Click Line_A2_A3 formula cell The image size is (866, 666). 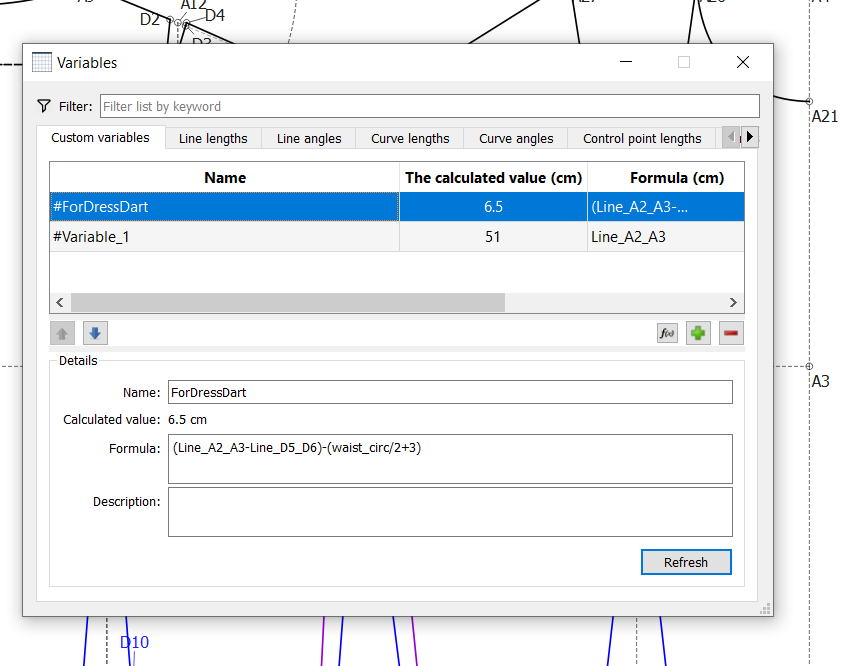[666, 237]
